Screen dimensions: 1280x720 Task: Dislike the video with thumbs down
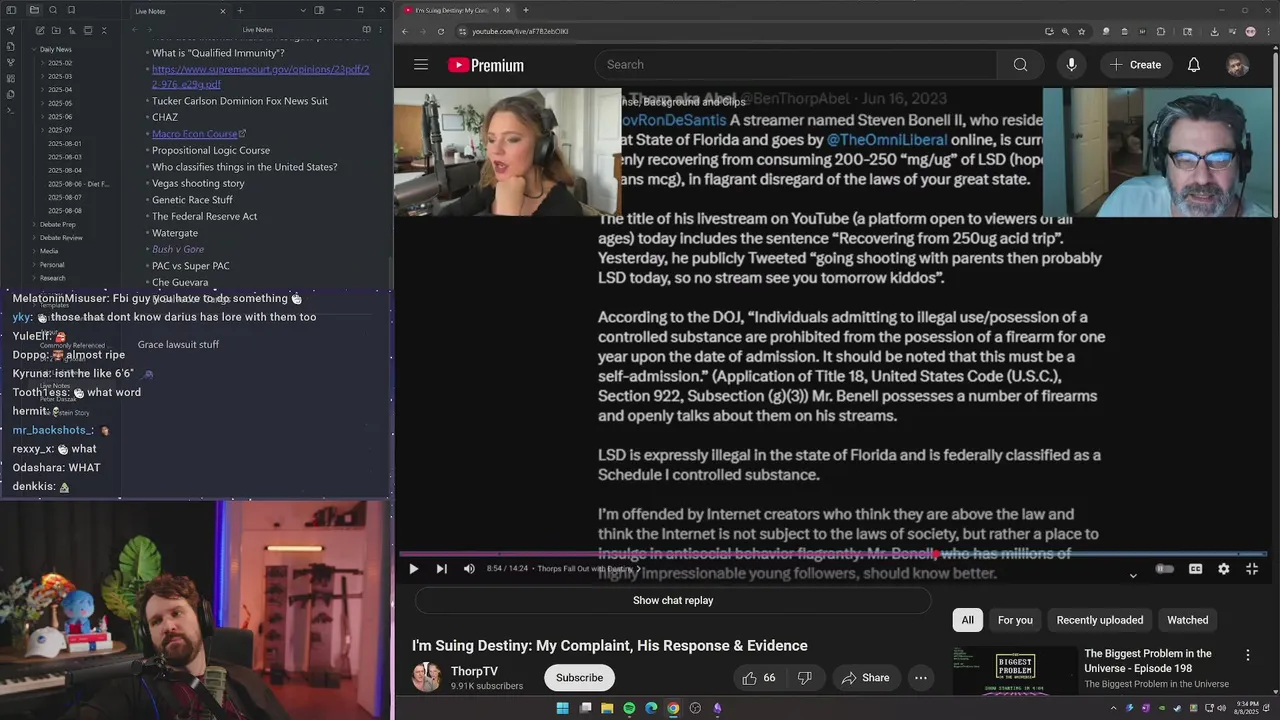[x=804, y=678]
